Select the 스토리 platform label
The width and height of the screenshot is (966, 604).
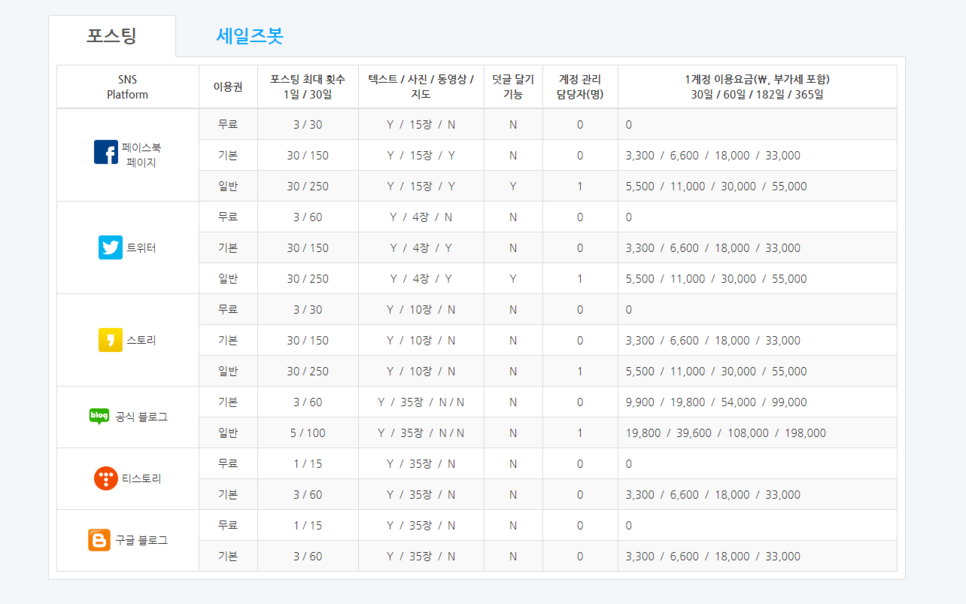[x=141, y=340]
